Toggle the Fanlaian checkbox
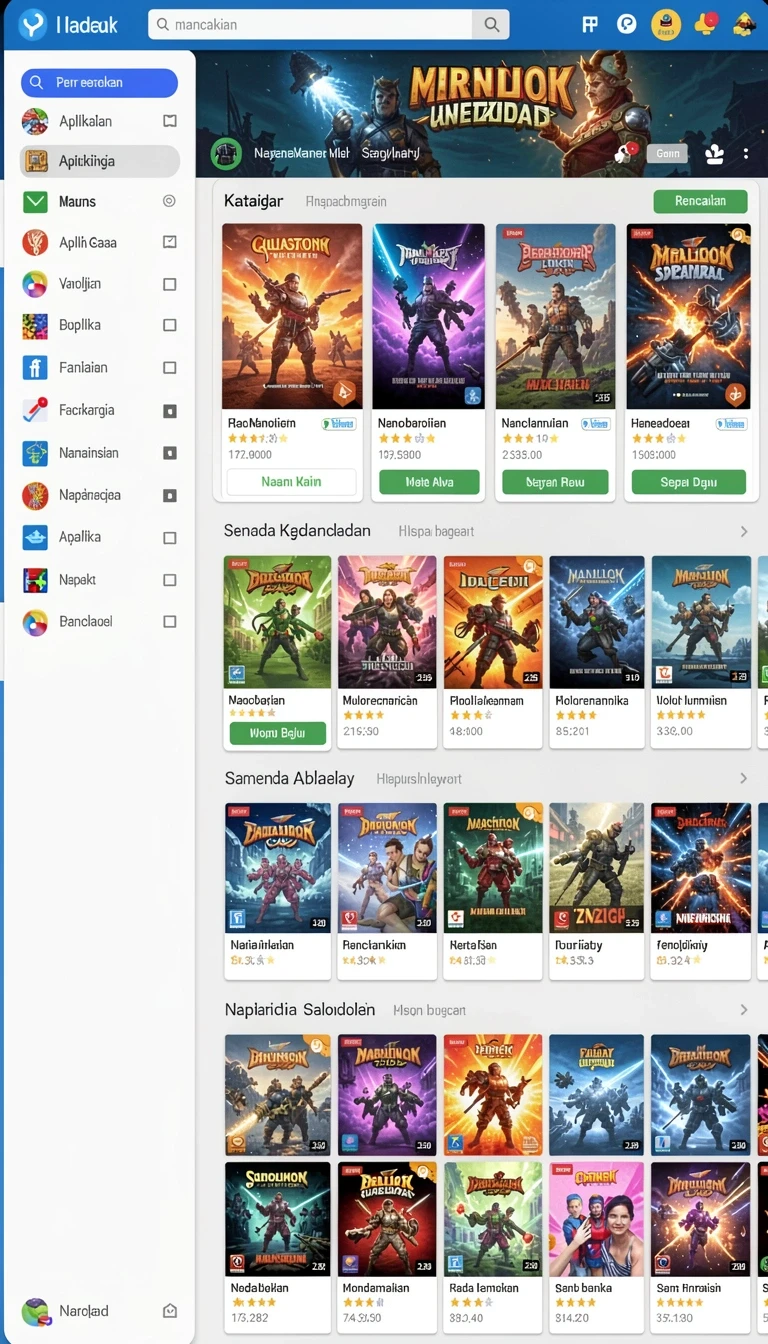 coord(170,367)
